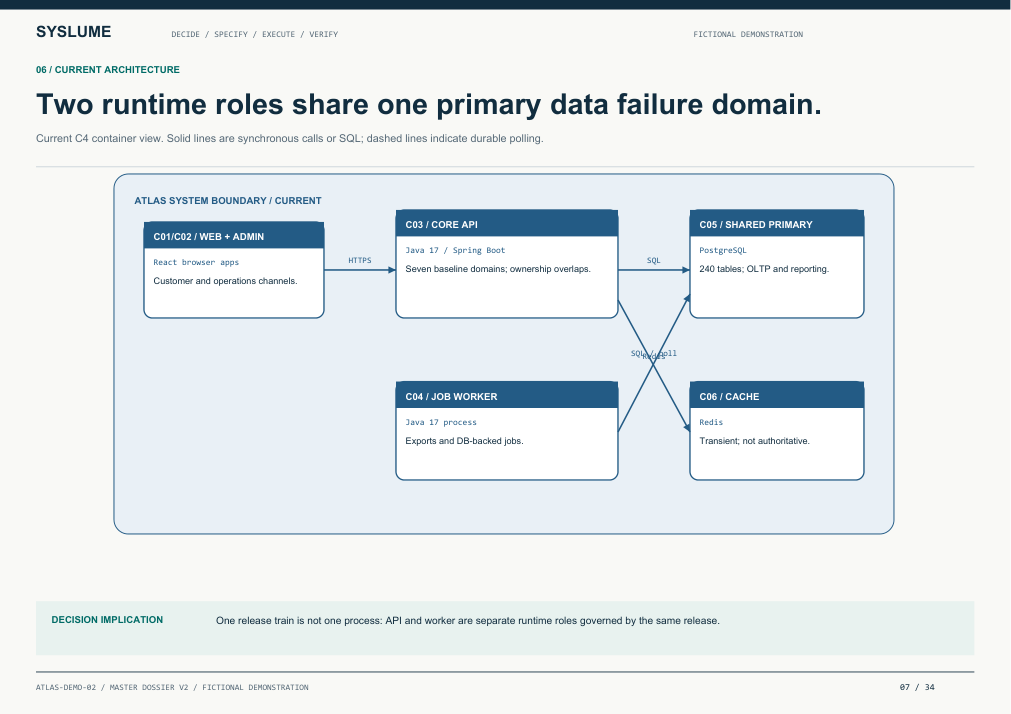Image resolution: width=1011 pixels, height=714 pixels.
Task: Click the '07 / 34' page number
Action: point(917,688)
